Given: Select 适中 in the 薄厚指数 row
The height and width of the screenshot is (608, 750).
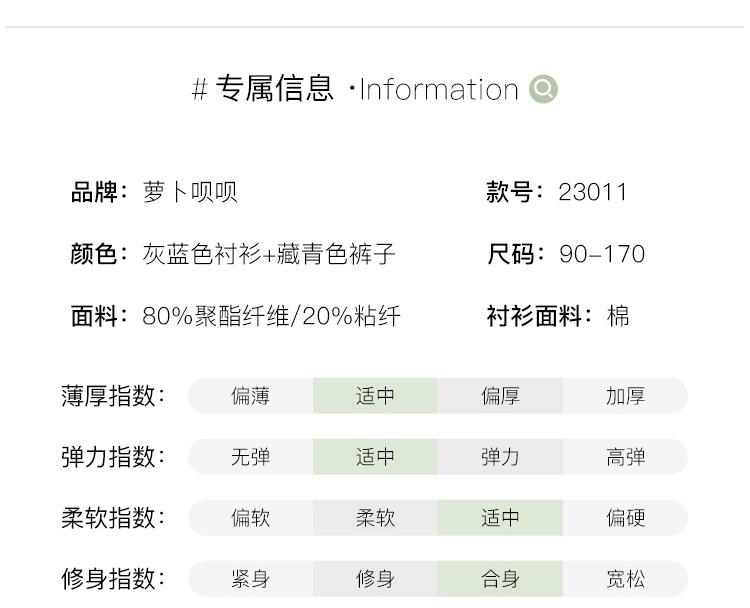Looking at the screenshot, I should click(x=375, y=396).
